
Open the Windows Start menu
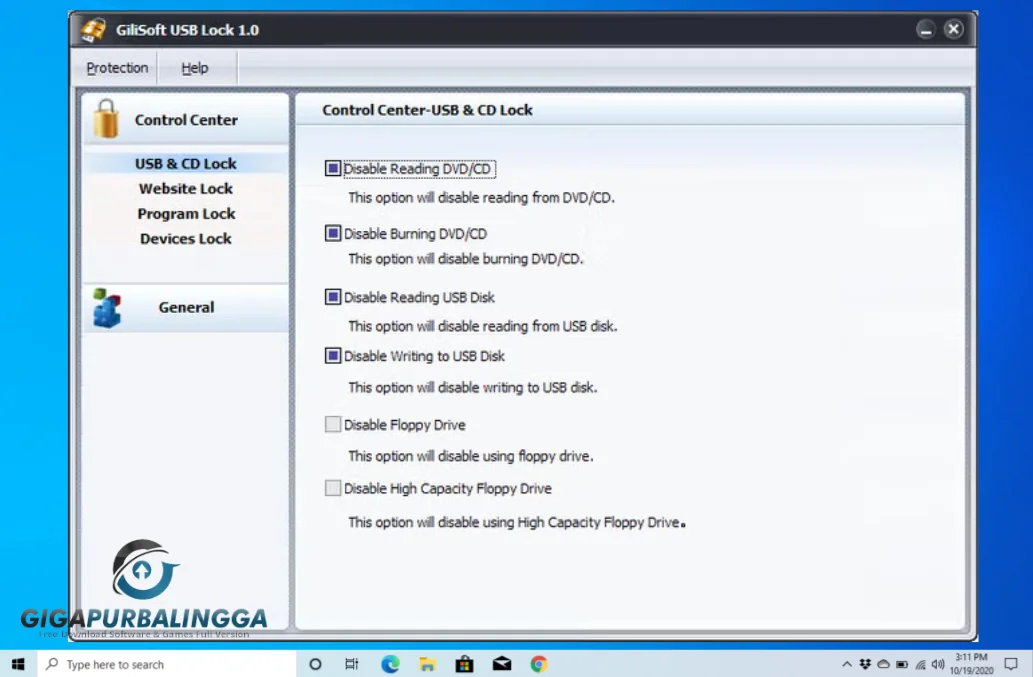tap(18, 664)
